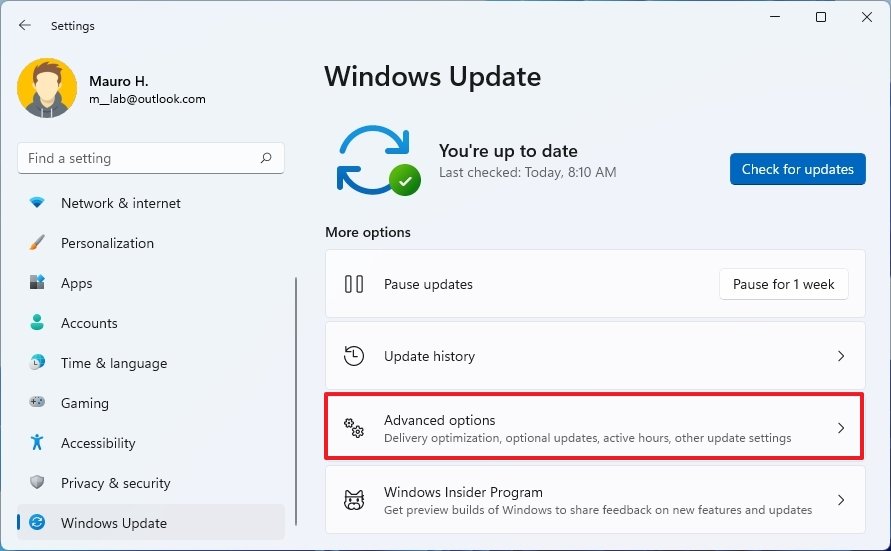Click the Pause updates pause icon
Image resolution: width=891 pixels, height=551 pixels.
pos(354,284)
